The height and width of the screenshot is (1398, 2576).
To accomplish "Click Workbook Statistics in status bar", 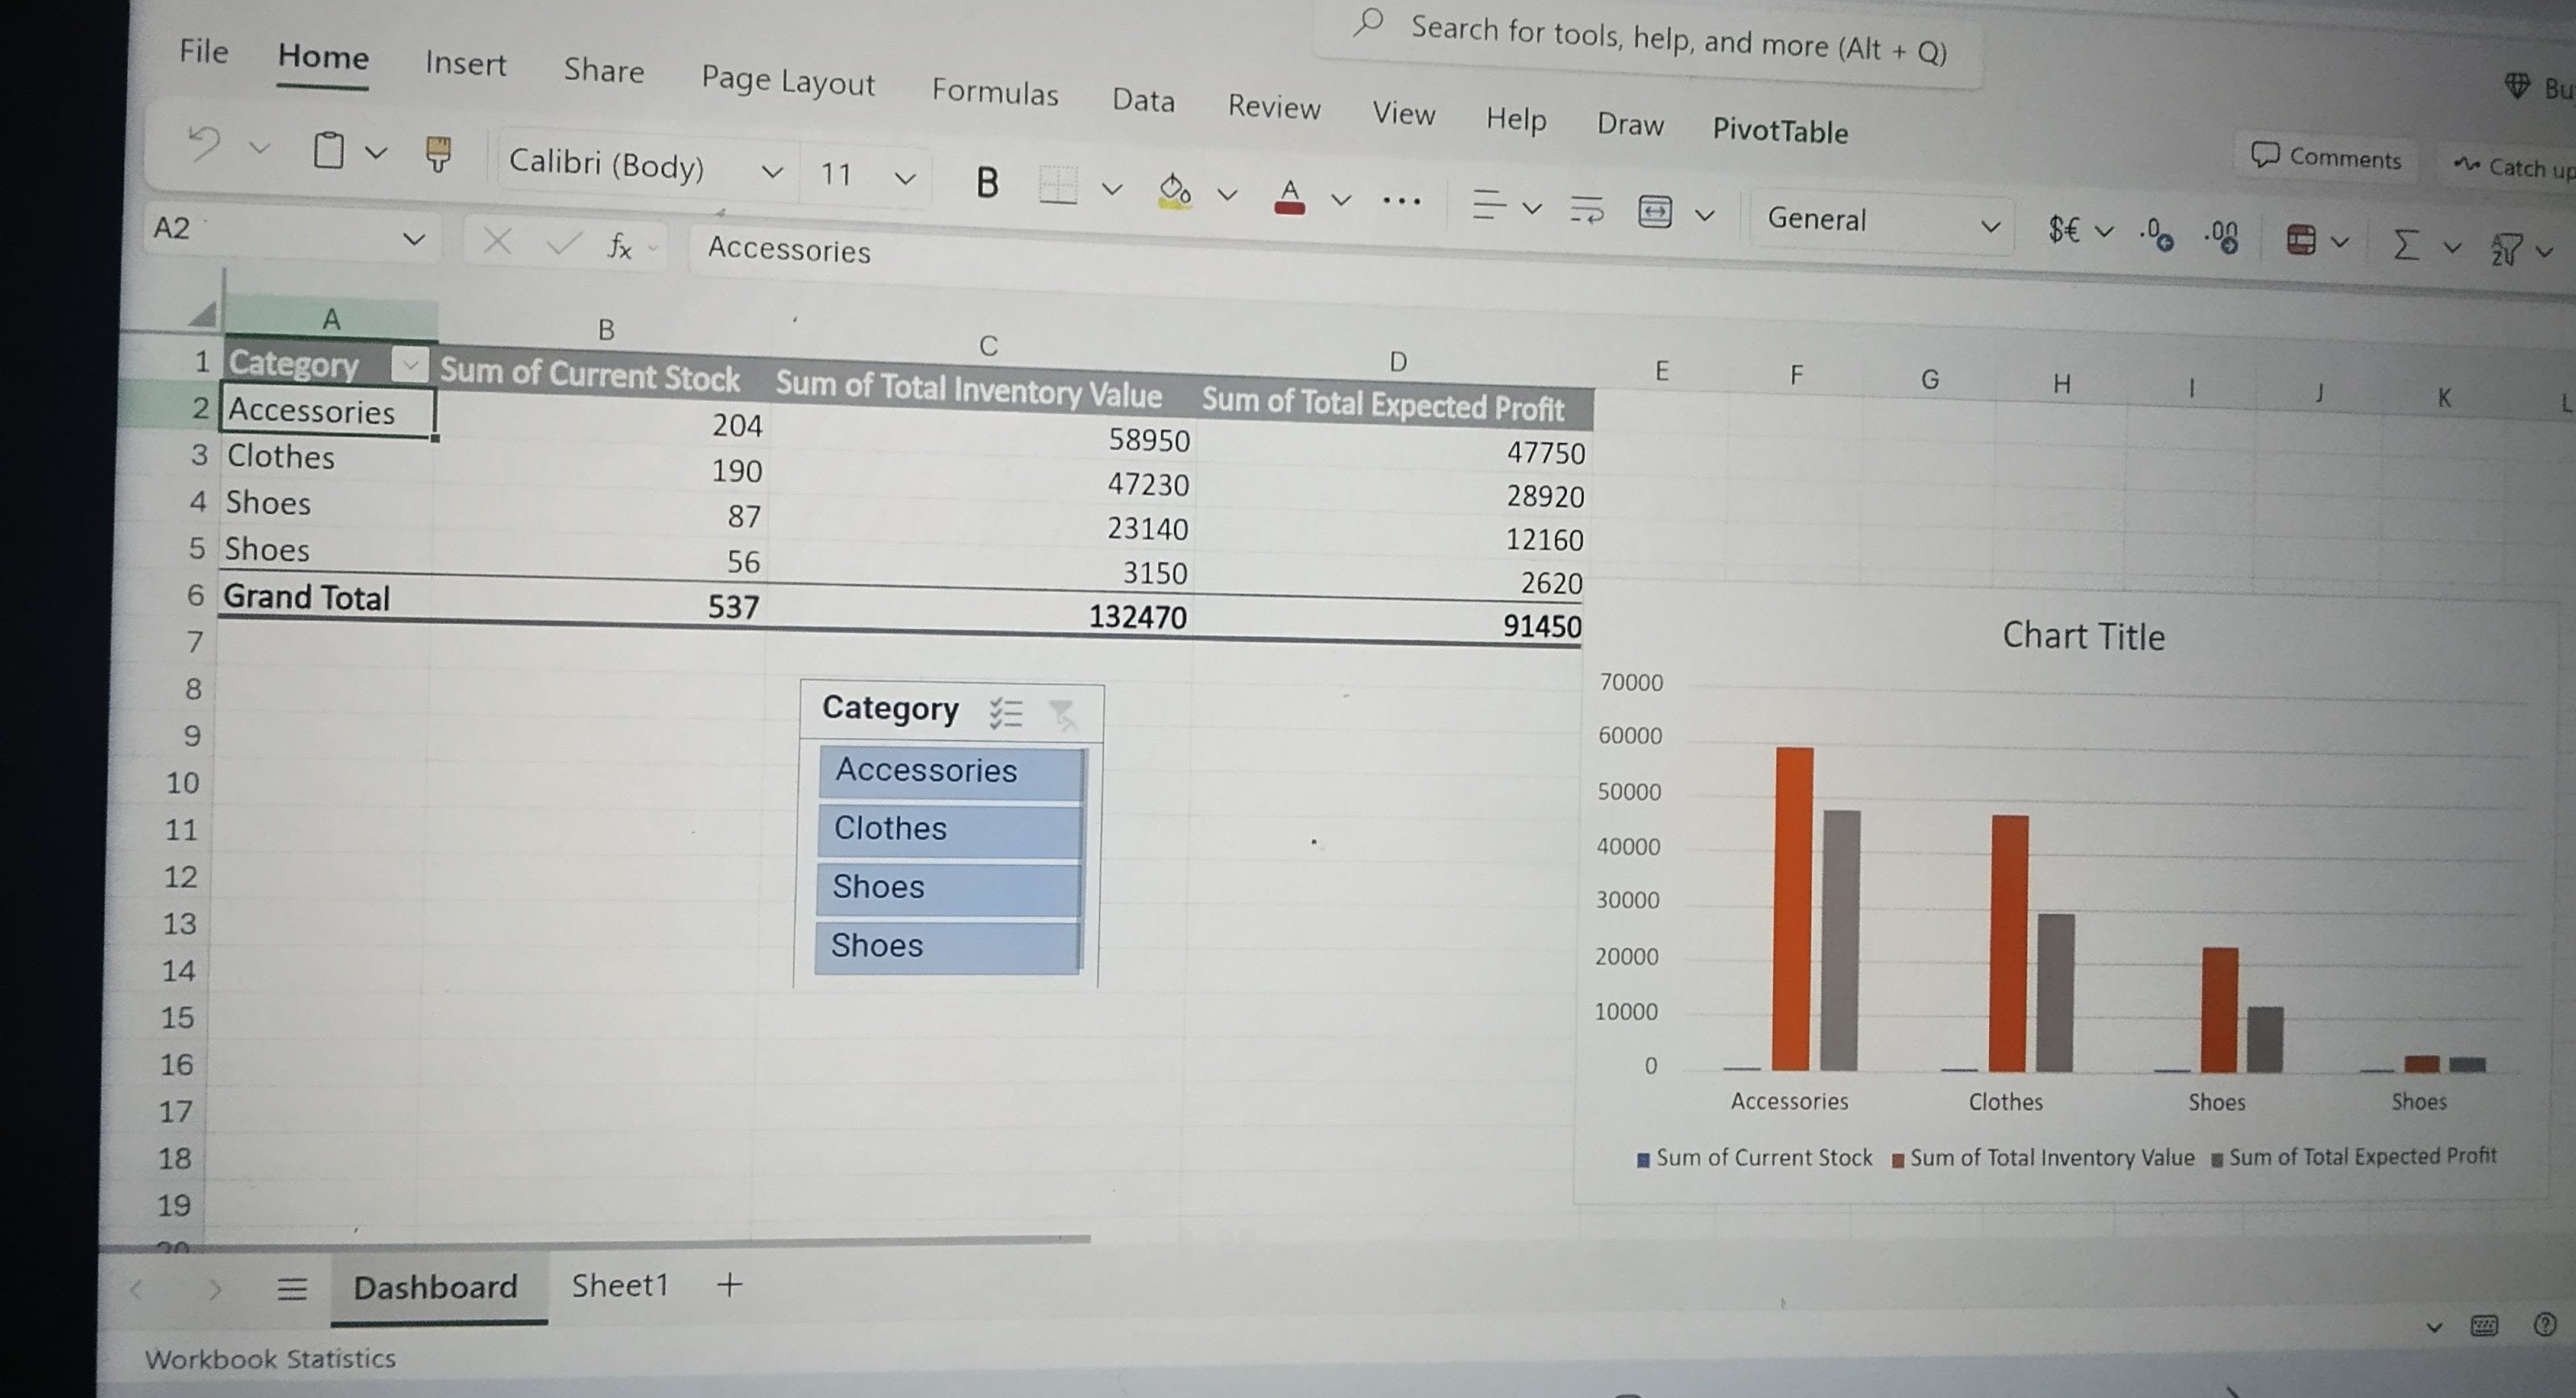I will tap(270, 1359).
